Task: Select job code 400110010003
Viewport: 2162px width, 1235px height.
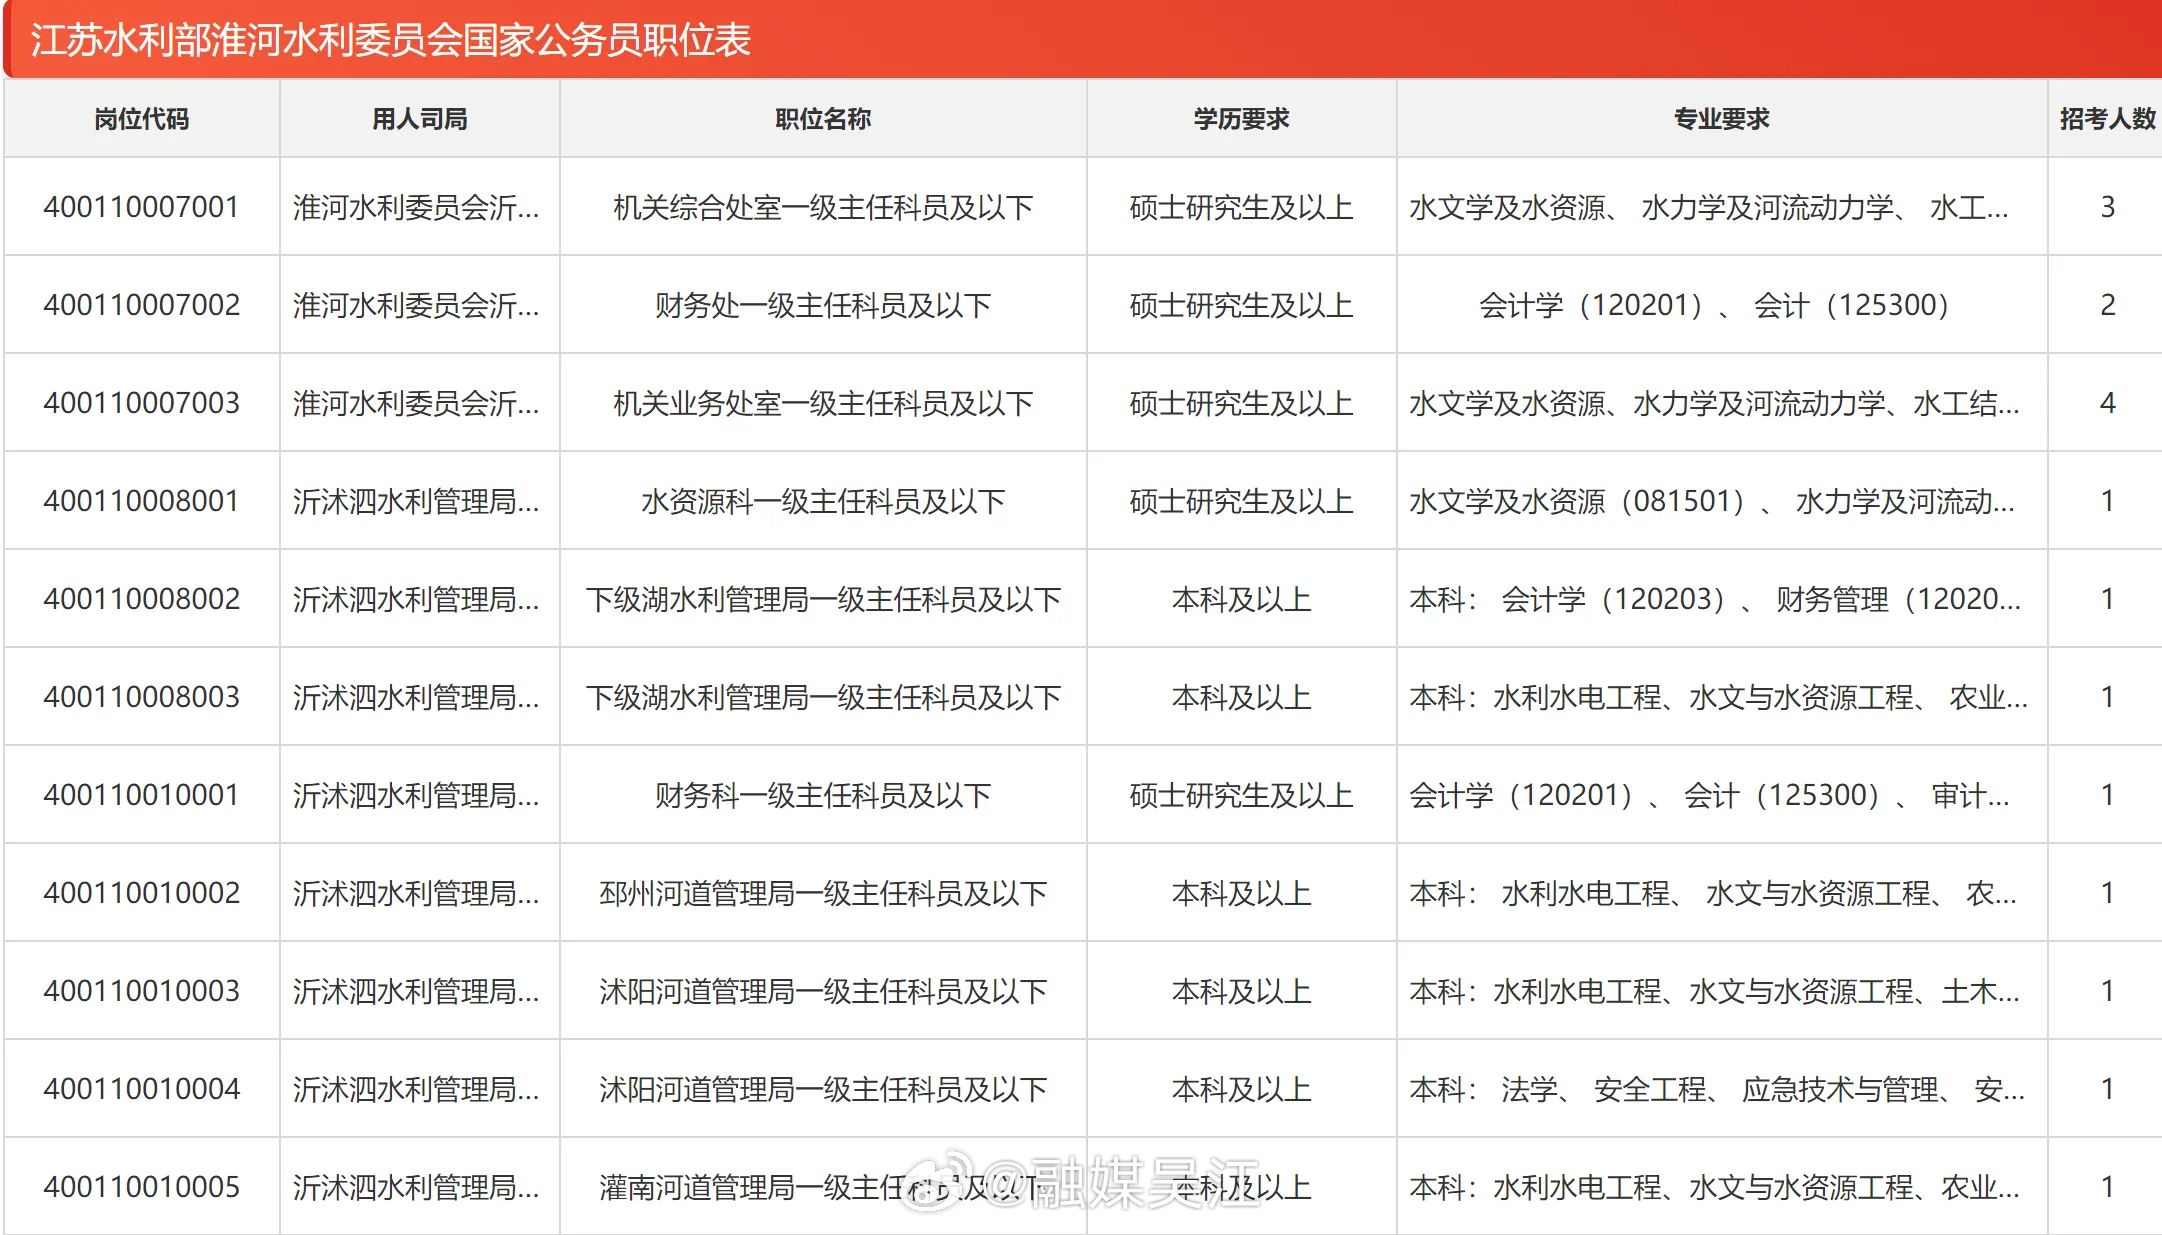Action: point(142,991)
